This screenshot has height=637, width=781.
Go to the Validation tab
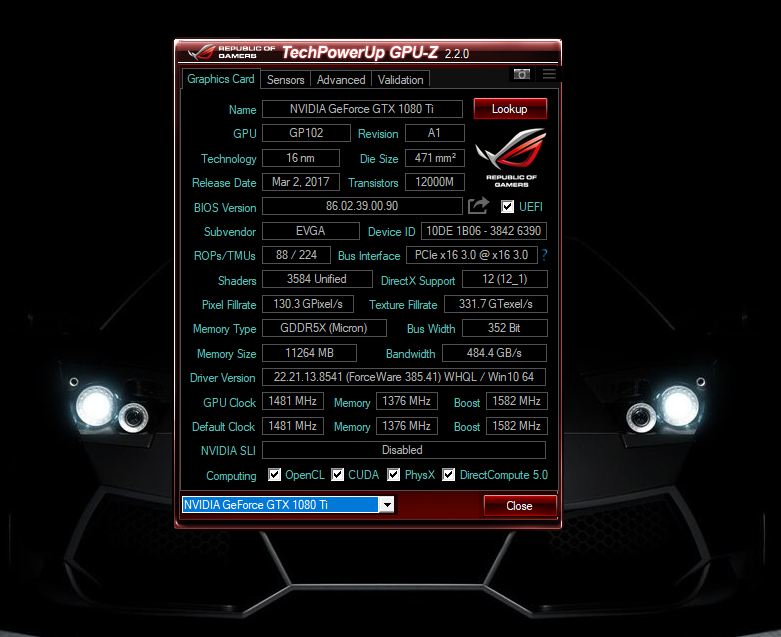400,80
